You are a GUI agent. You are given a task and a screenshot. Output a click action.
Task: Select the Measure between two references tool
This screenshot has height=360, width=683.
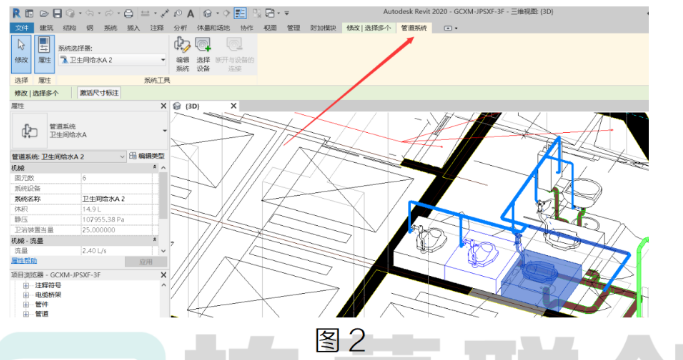pyautogui.click(x=146, y=14)
